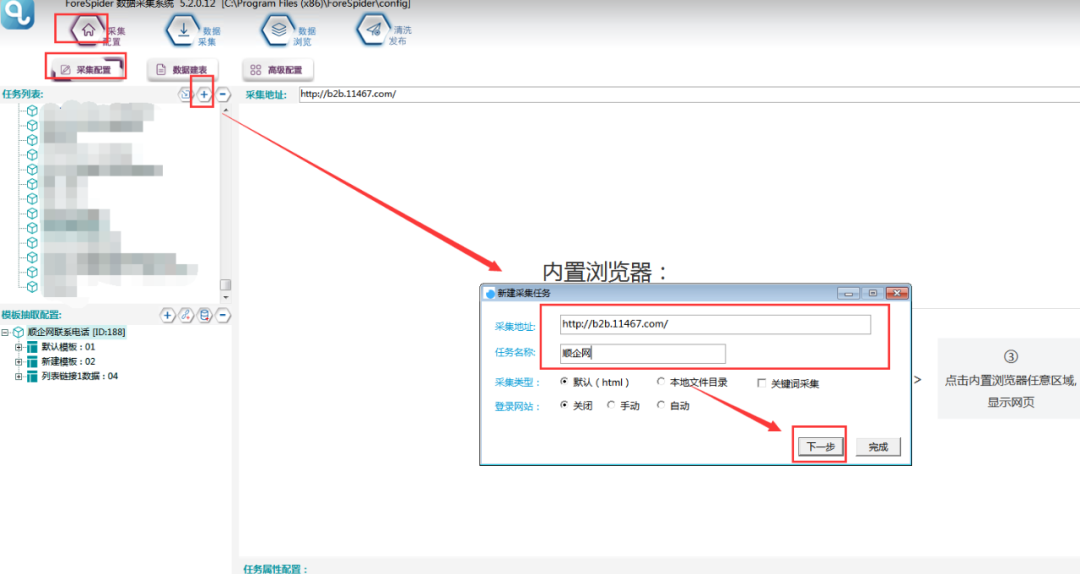Click the 内置浏览器 heading text

[x=605, y=272]
